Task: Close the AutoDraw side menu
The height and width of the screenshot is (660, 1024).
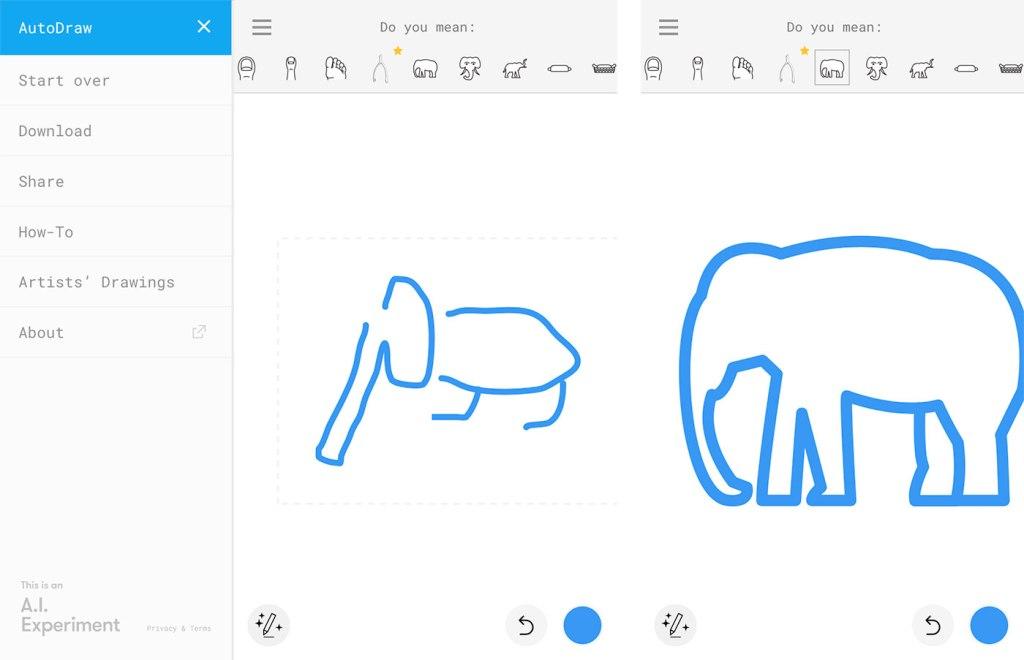Action: pos(204,27)
